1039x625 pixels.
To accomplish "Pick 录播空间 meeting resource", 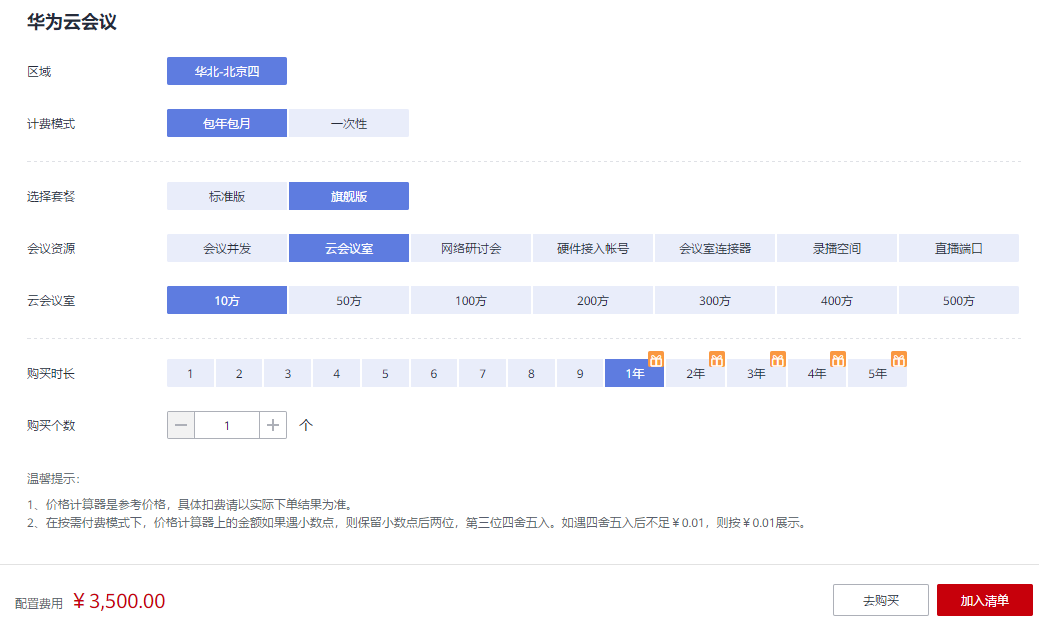I will pyautogui.click(x=836, y=248).
